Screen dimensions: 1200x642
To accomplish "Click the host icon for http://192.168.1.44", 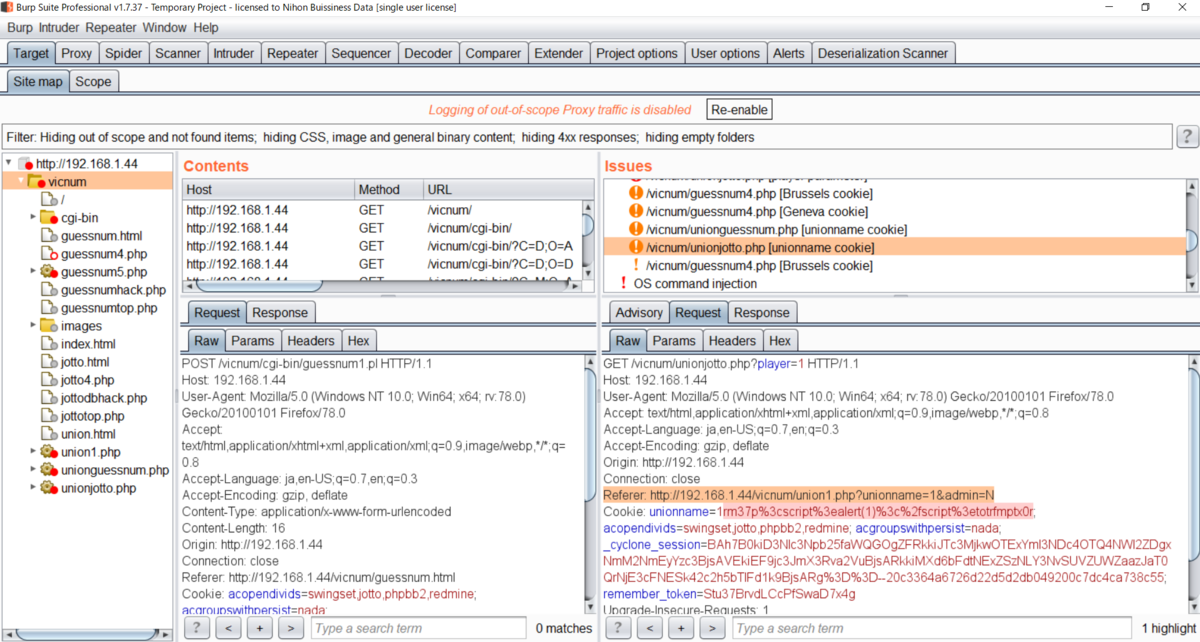I will (x=26, y=164).
